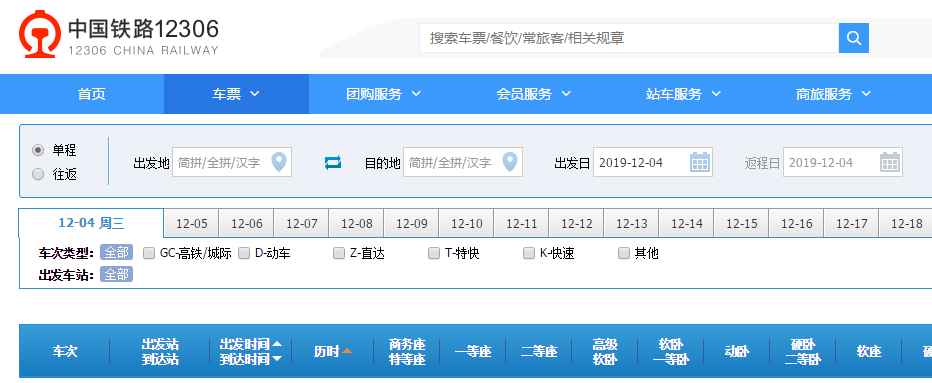
Task: Select the 12-04 周三 date tab
Action: coord(91,224)
